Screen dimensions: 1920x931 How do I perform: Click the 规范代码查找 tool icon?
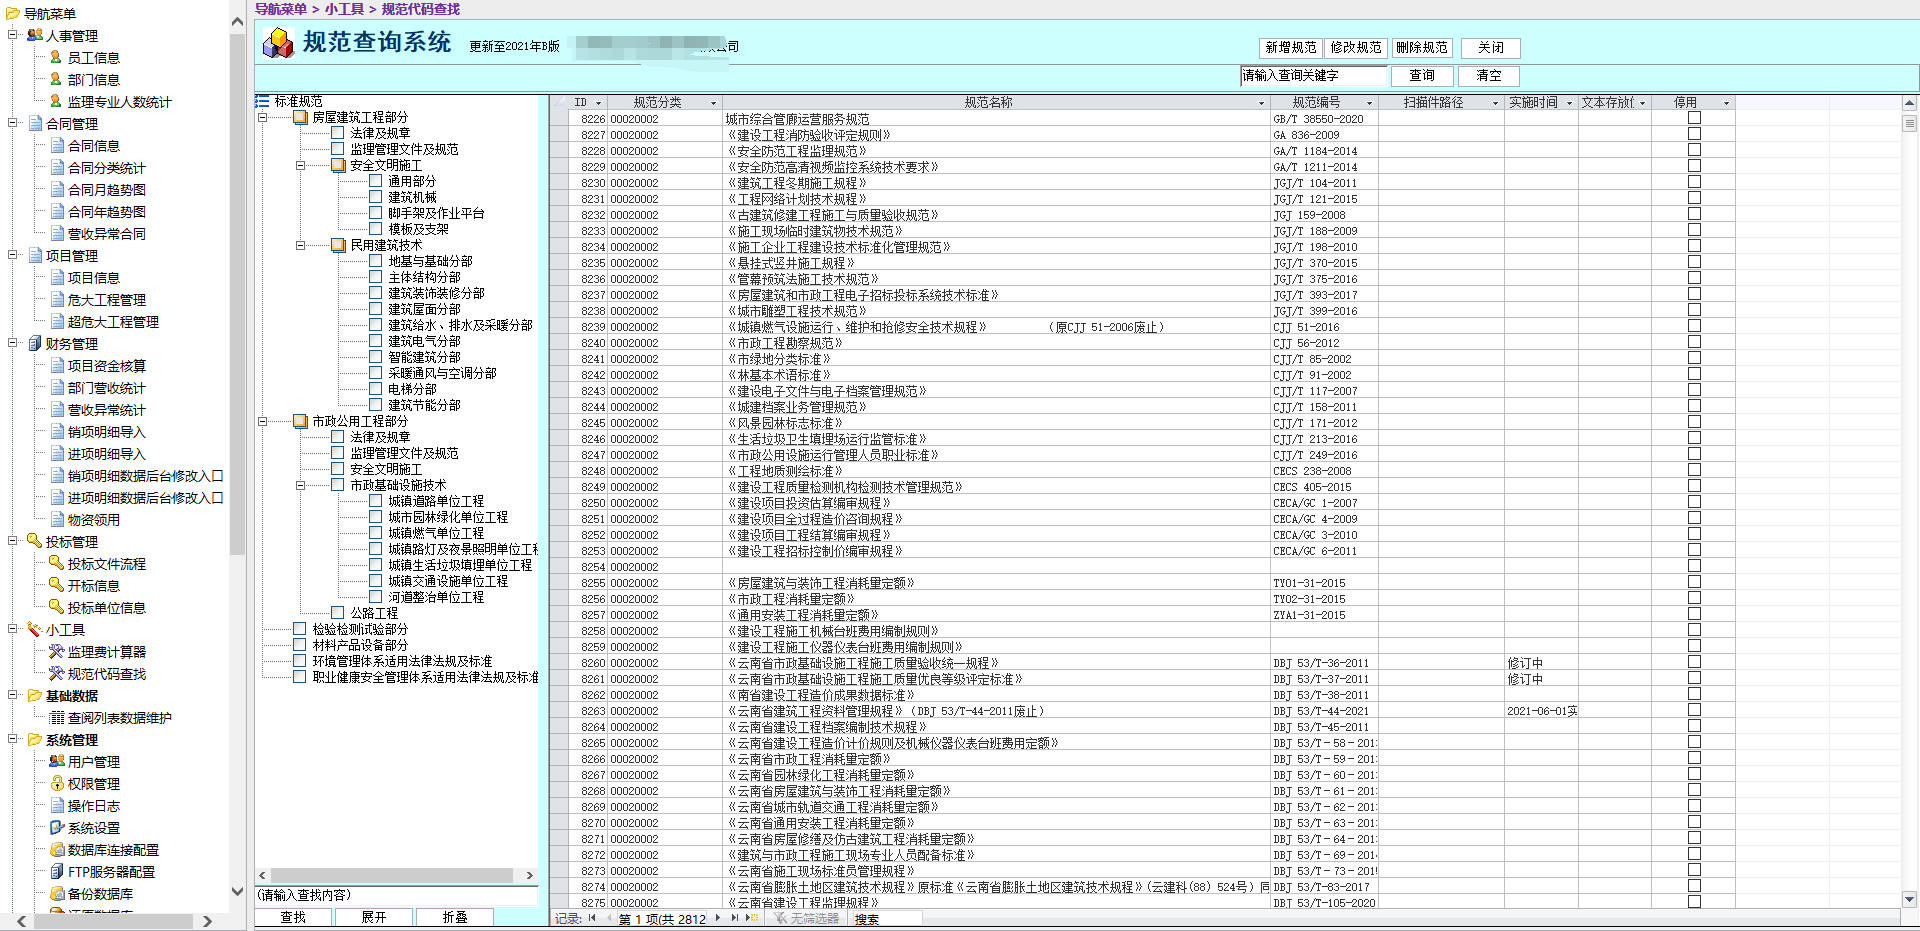(57, 673)
